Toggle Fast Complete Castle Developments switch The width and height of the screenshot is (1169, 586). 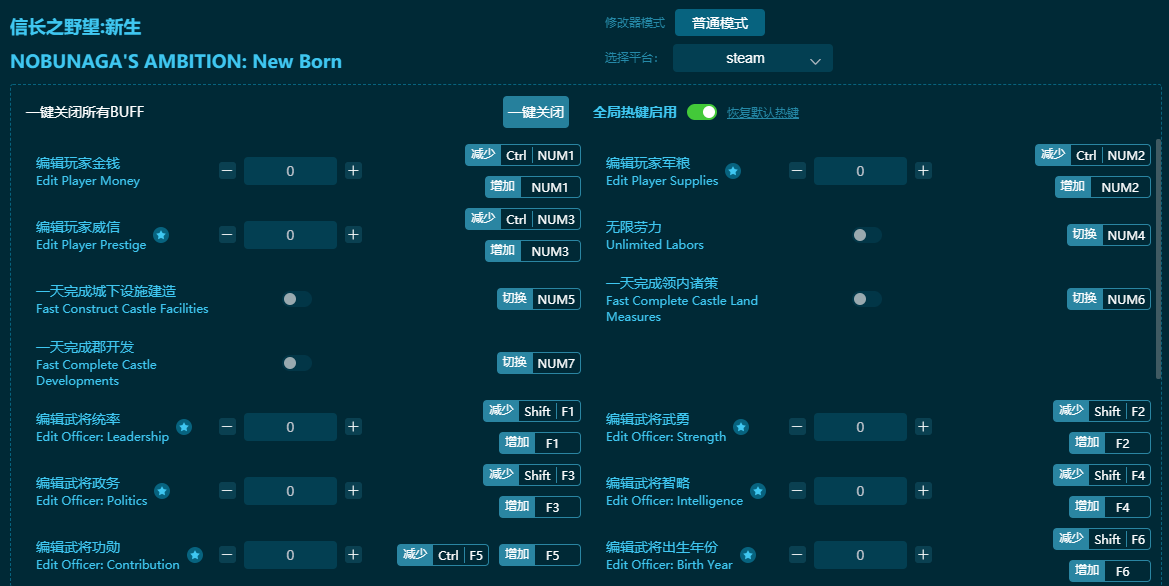[x=297, y=363]
